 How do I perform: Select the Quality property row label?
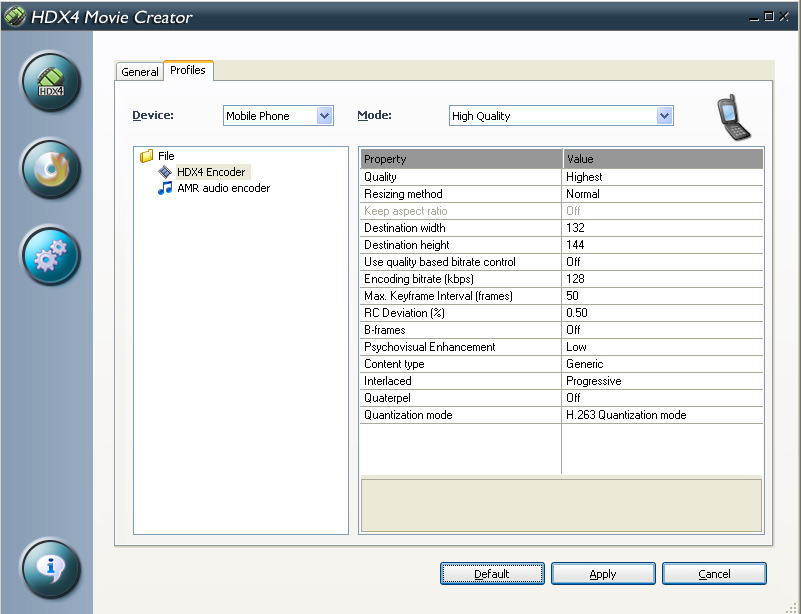coord(380,177)
